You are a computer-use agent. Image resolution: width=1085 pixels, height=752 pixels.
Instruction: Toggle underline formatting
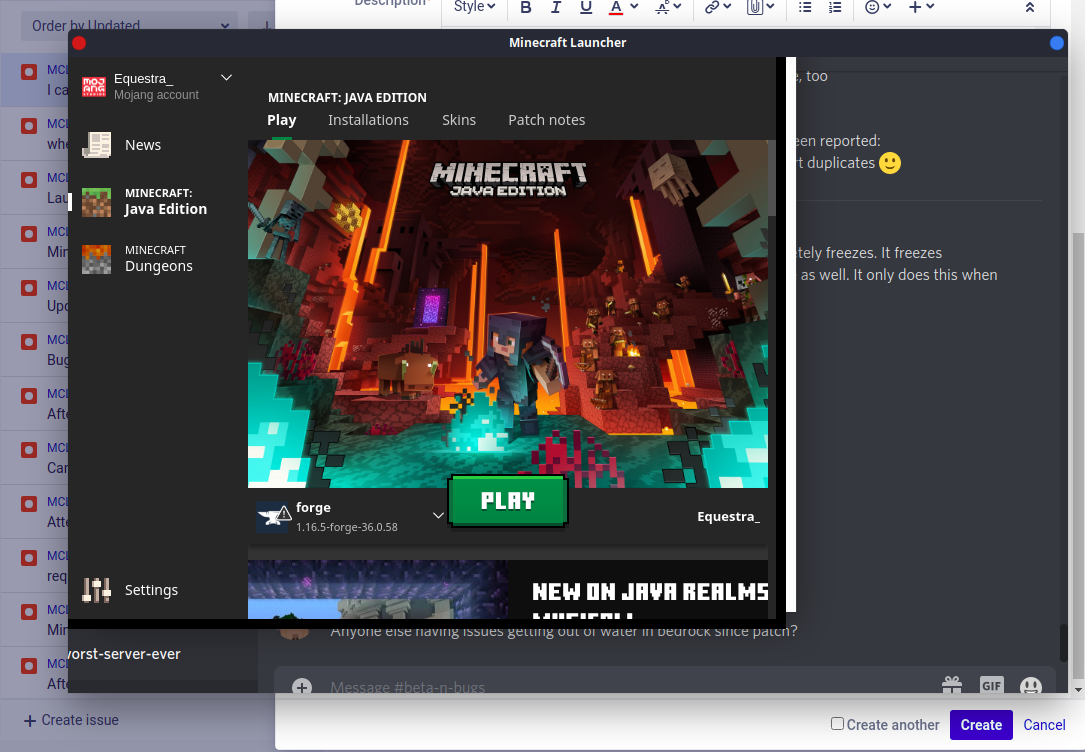(586, 7)
